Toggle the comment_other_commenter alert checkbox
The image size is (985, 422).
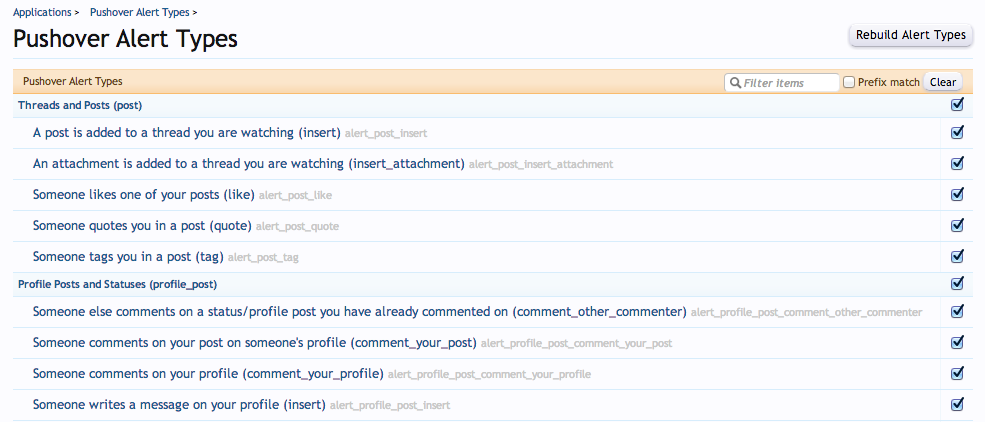(x=957, y=311)
